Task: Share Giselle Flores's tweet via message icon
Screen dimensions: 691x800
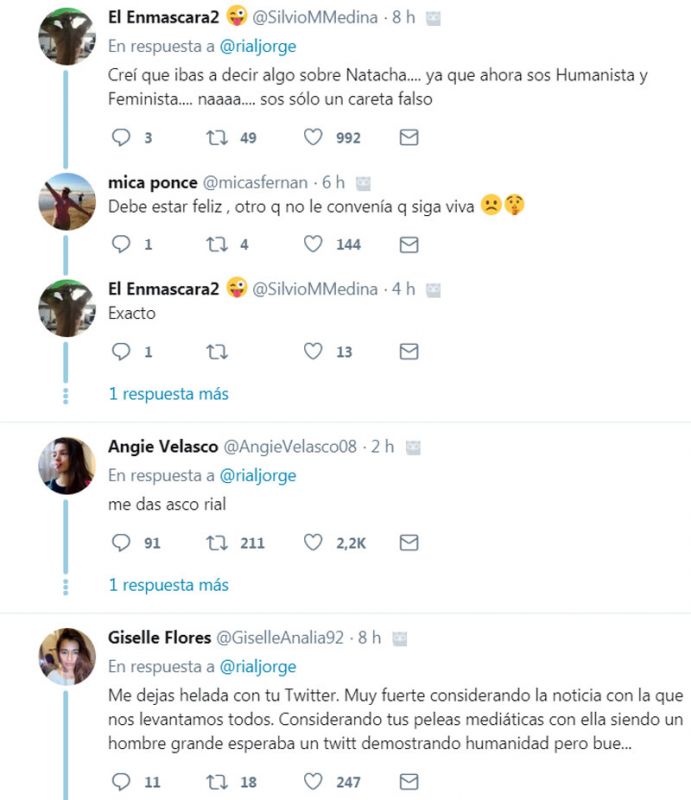Action: pyautogui.click(x=408, y=780)
